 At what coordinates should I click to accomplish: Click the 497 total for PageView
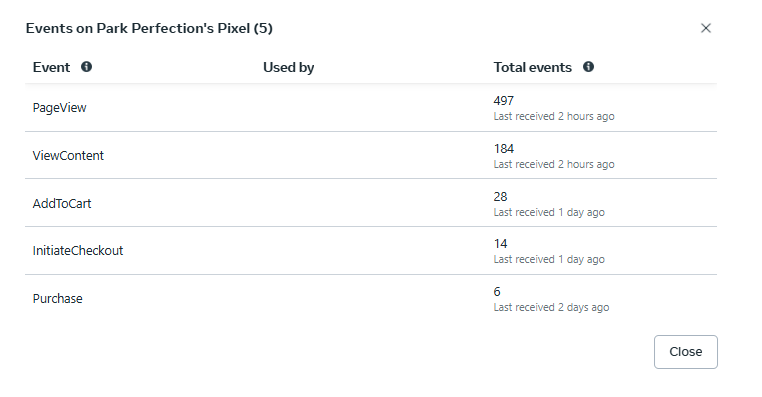503,101
